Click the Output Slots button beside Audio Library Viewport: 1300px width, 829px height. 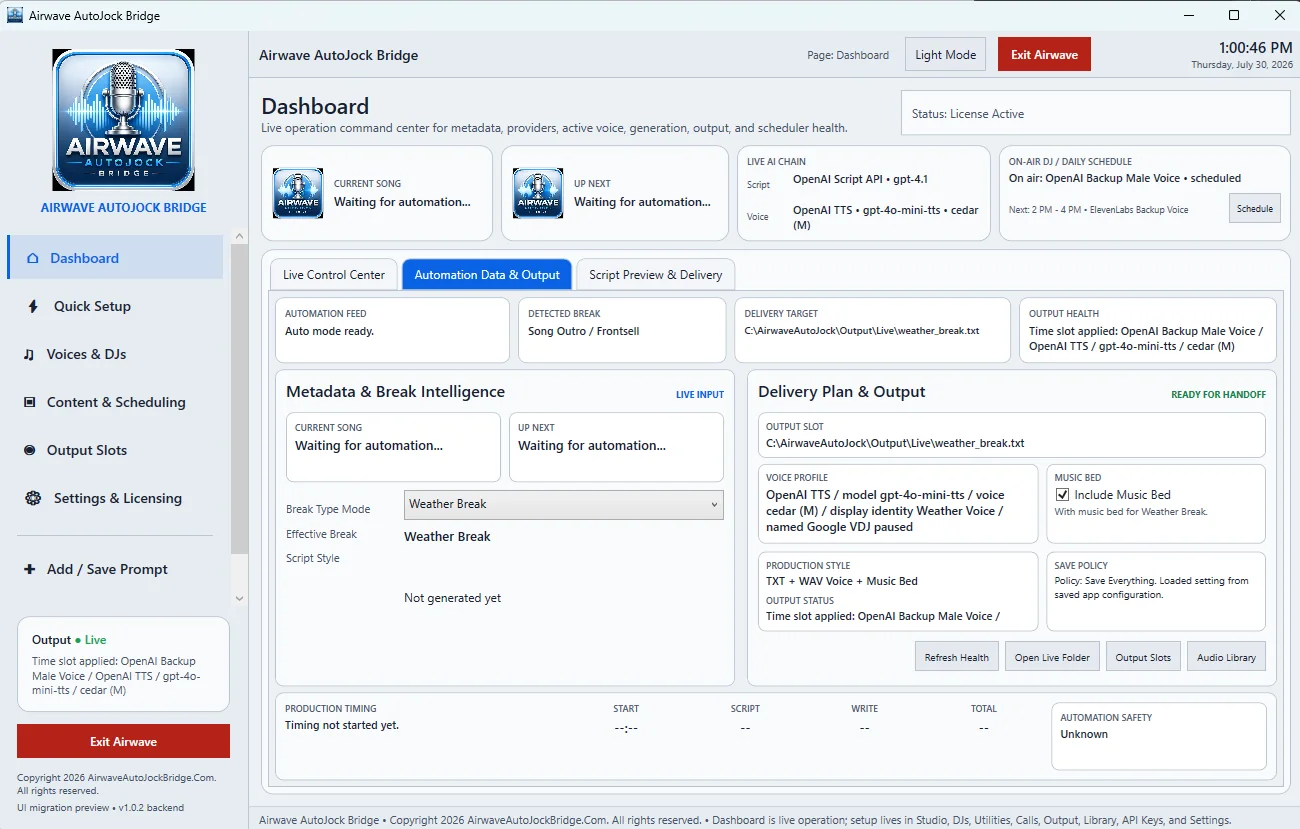coord(1143,657)
